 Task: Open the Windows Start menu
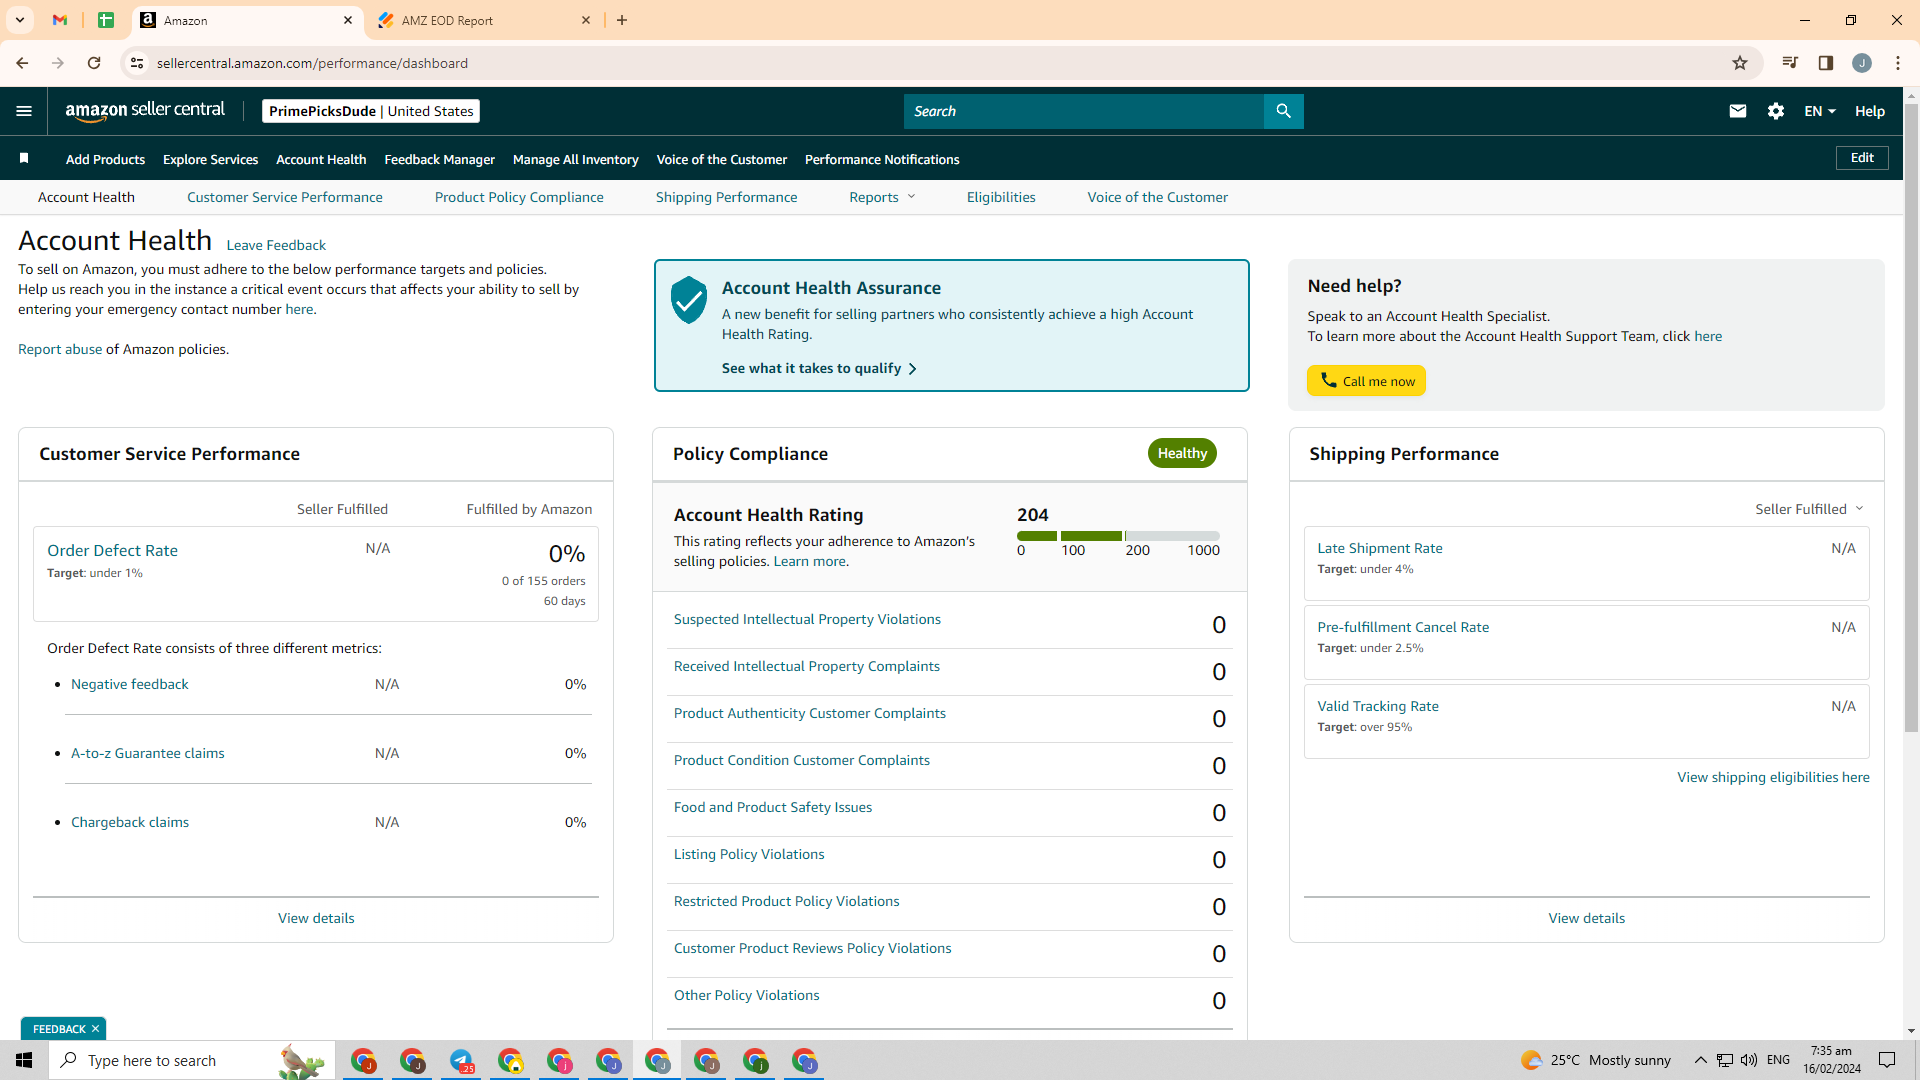pyautogui.click(x=24, y=1060)
